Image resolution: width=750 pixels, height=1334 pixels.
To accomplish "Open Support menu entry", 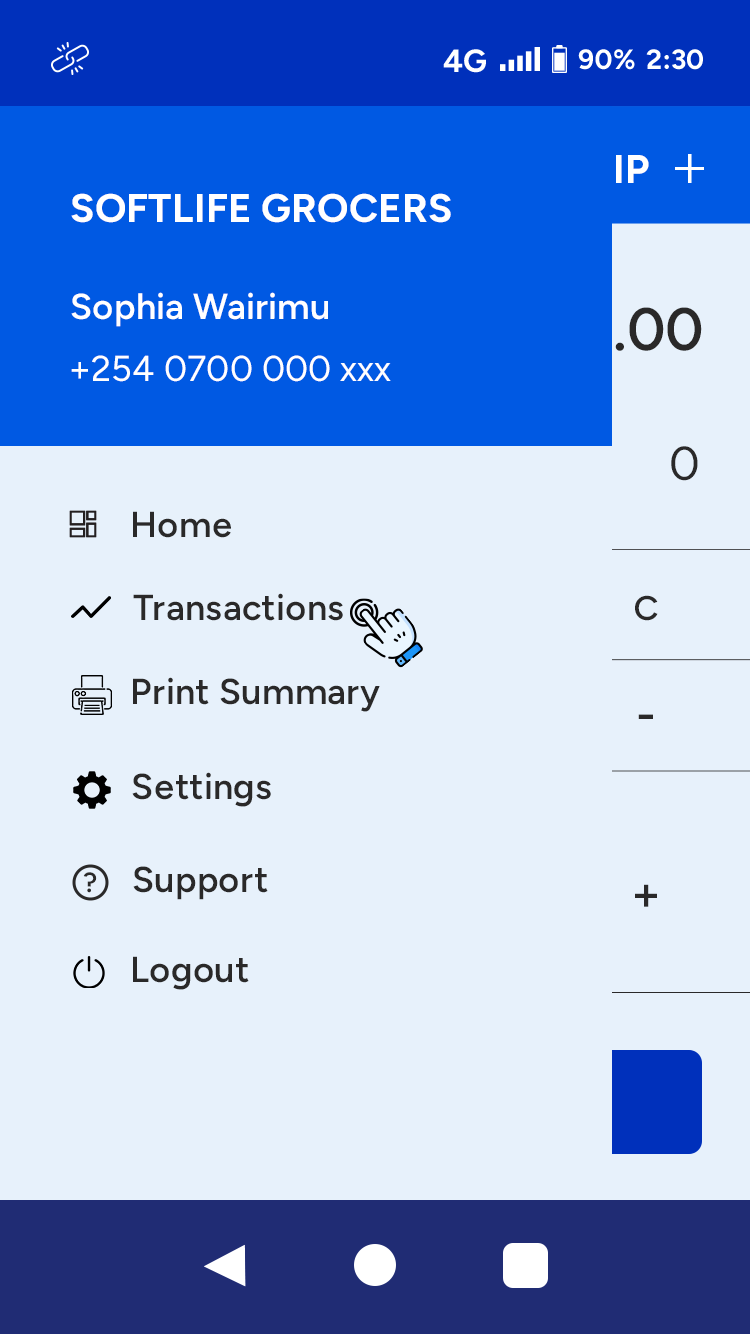I will pyautogui.click(x=200, y=881).
